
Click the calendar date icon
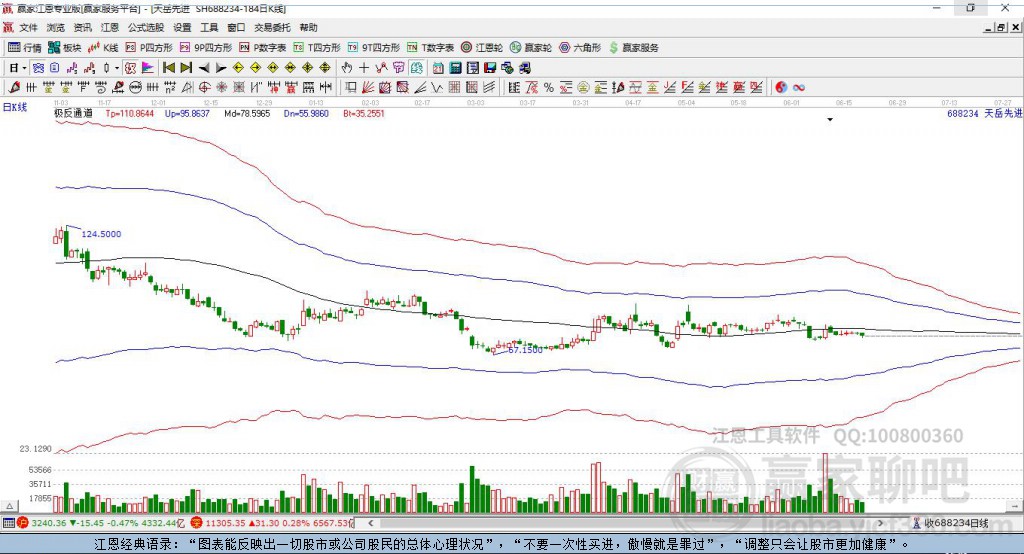[x=438, y=68]
